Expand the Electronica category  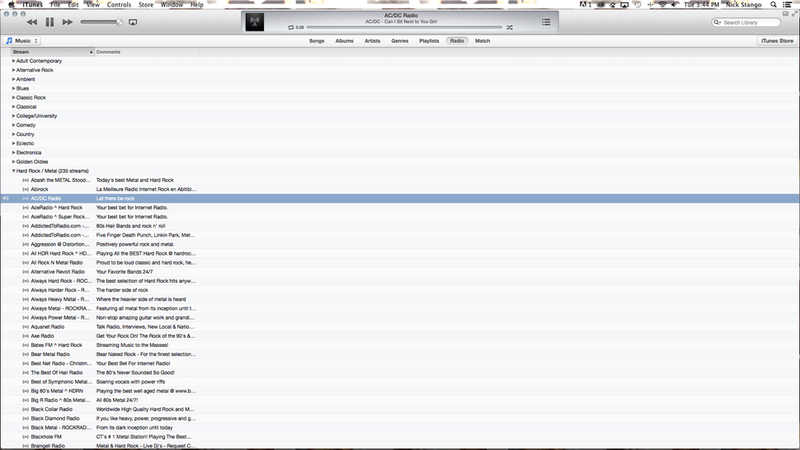pyautogui.click(x=14, y=153)
